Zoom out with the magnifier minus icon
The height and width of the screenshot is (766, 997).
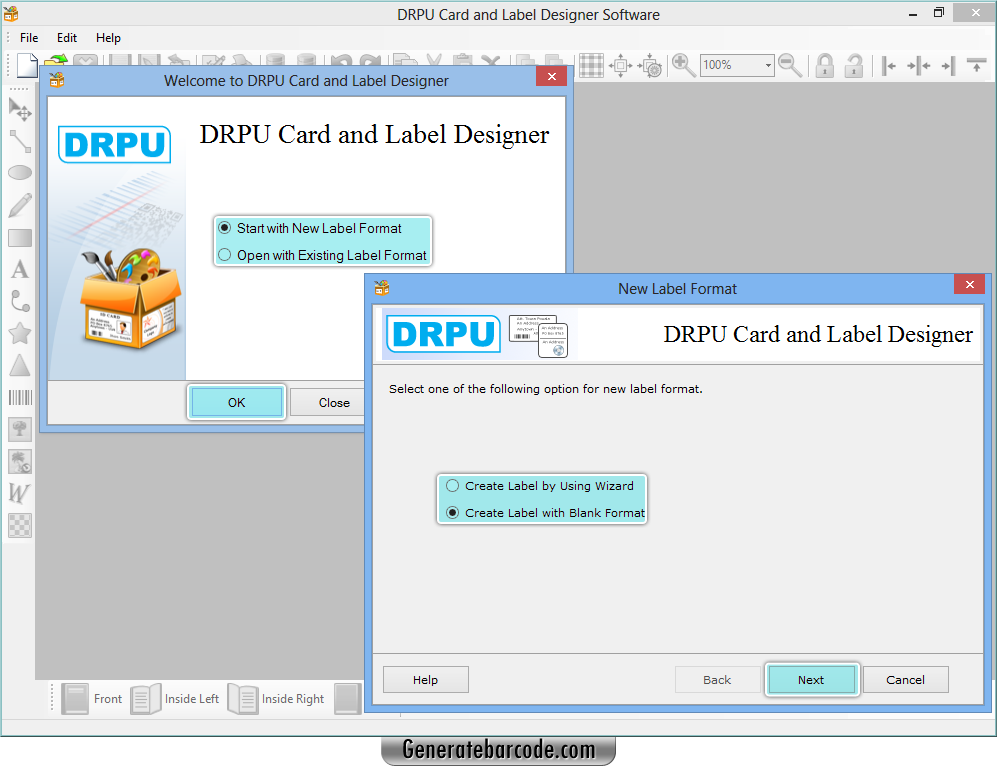pos(790,65)
